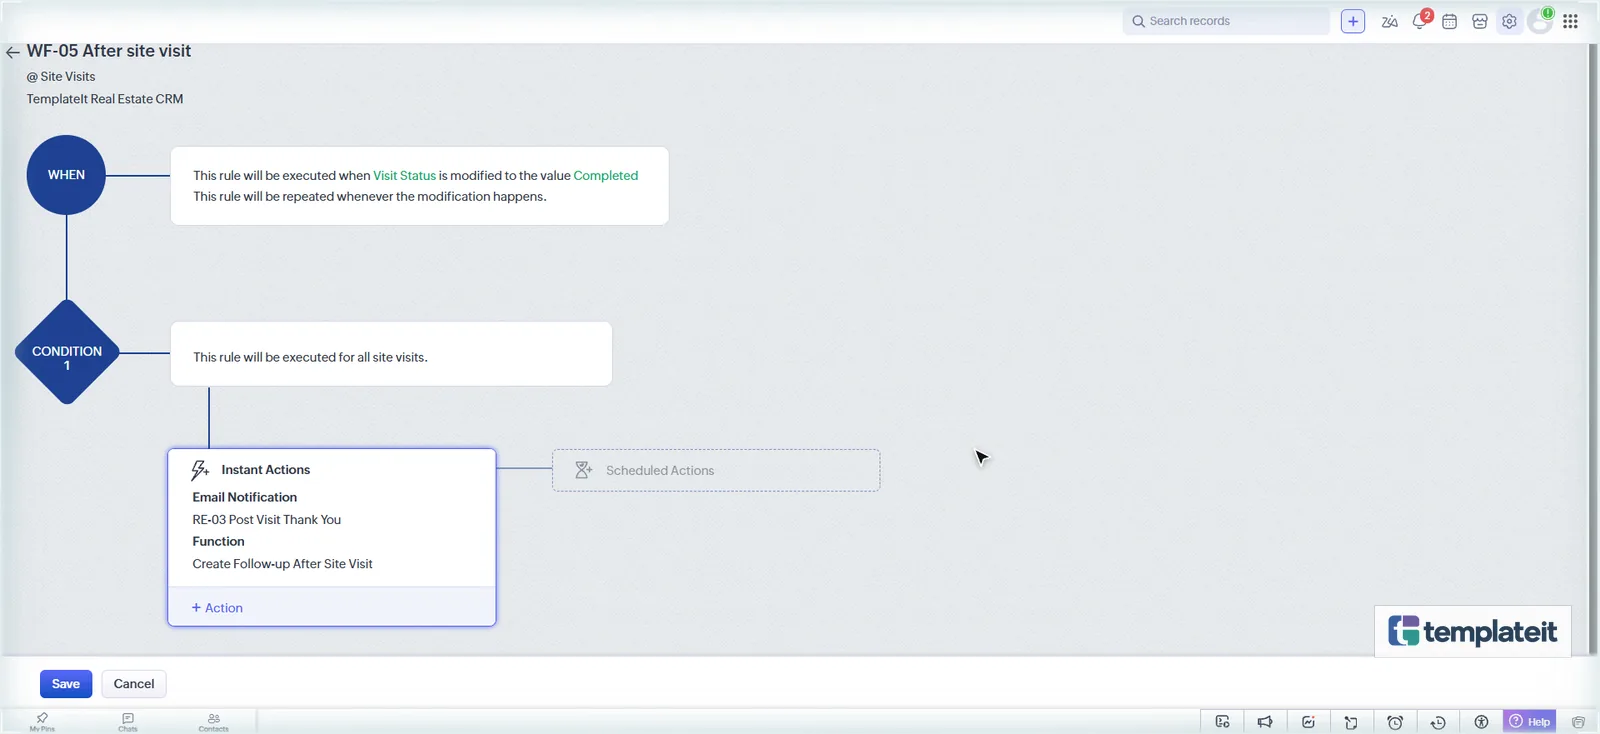This screenshot has width=1600, height=734.
Task: Focus the Search records field
Action: pyautogui.click(x=1226, y=21)
